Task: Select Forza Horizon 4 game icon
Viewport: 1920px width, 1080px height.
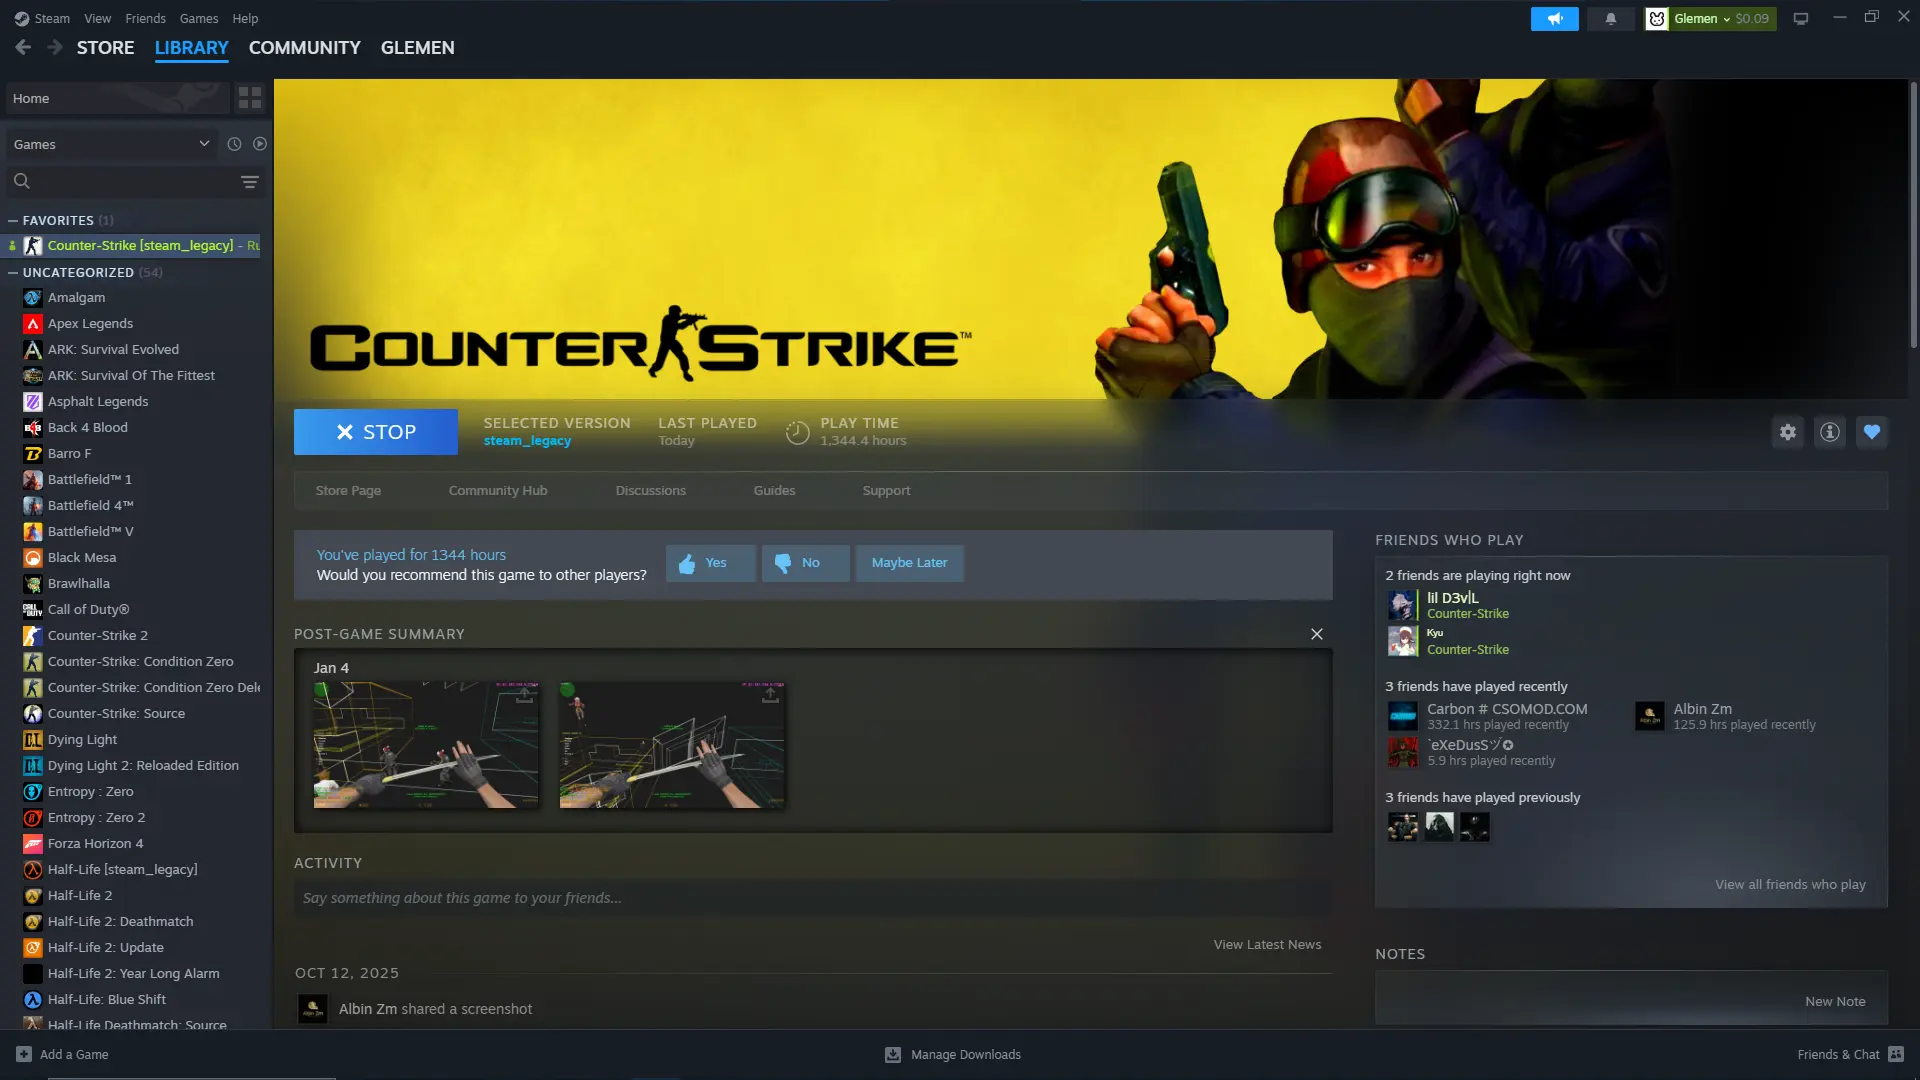Action: tap(33, 843)
